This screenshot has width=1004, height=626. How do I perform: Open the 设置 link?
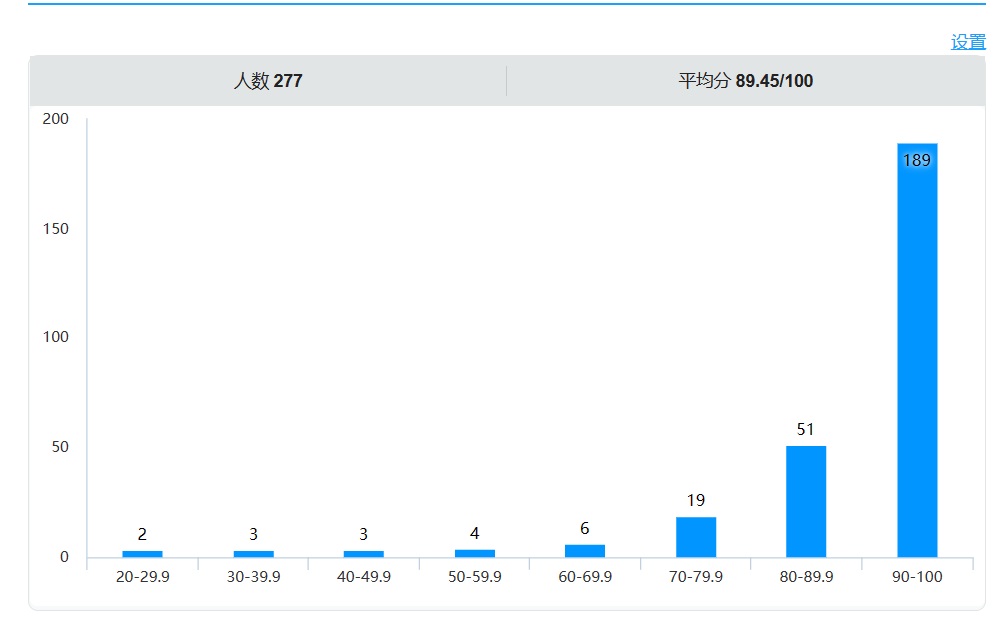[x=967, y=42]
